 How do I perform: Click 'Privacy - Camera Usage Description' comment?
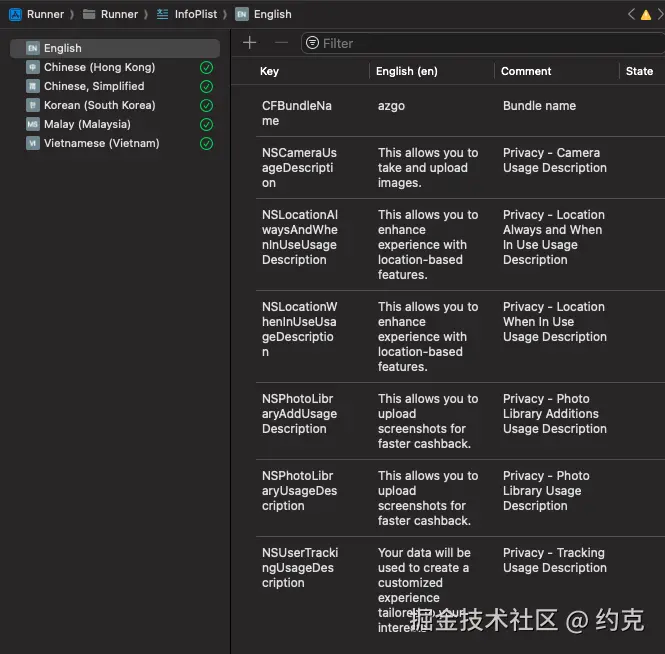tap(555, 160)
